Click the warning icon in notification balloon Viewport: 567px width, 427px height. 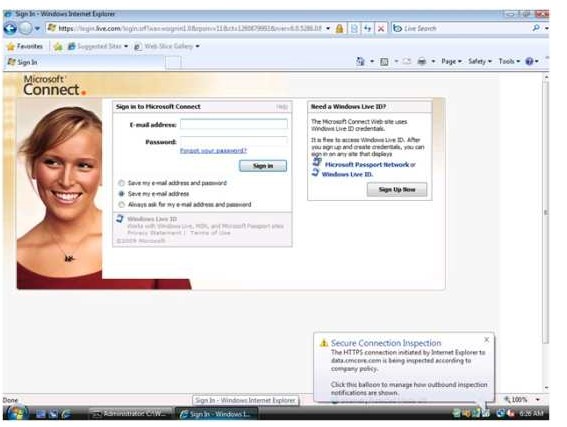click(x=324, y=343)
